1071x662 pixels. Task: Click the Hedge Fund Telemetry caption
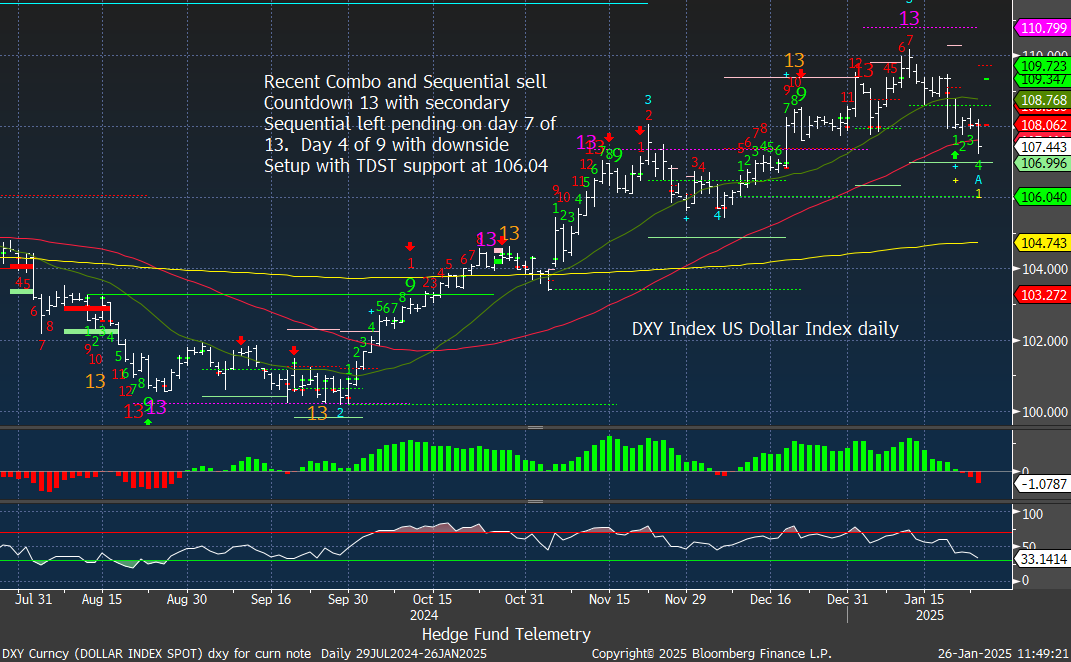[506, 634]
